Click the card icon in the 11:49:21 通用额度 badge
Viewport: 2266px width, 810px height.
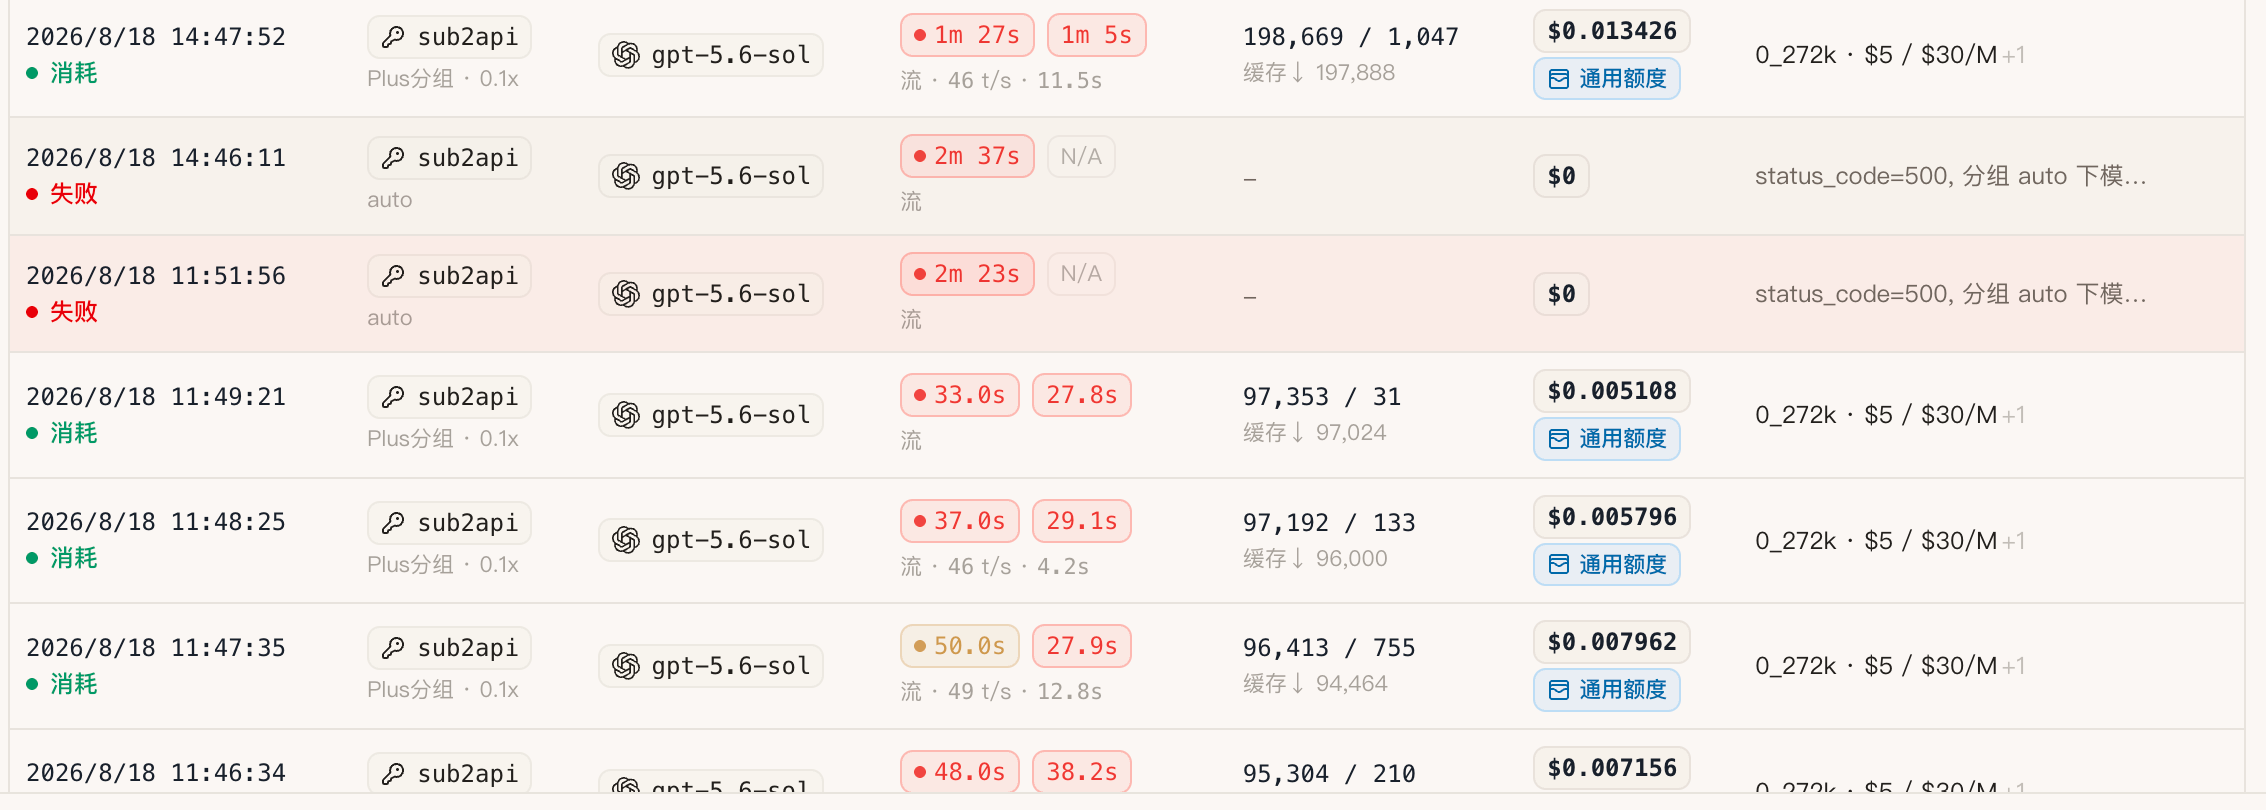coord(1559,439)
